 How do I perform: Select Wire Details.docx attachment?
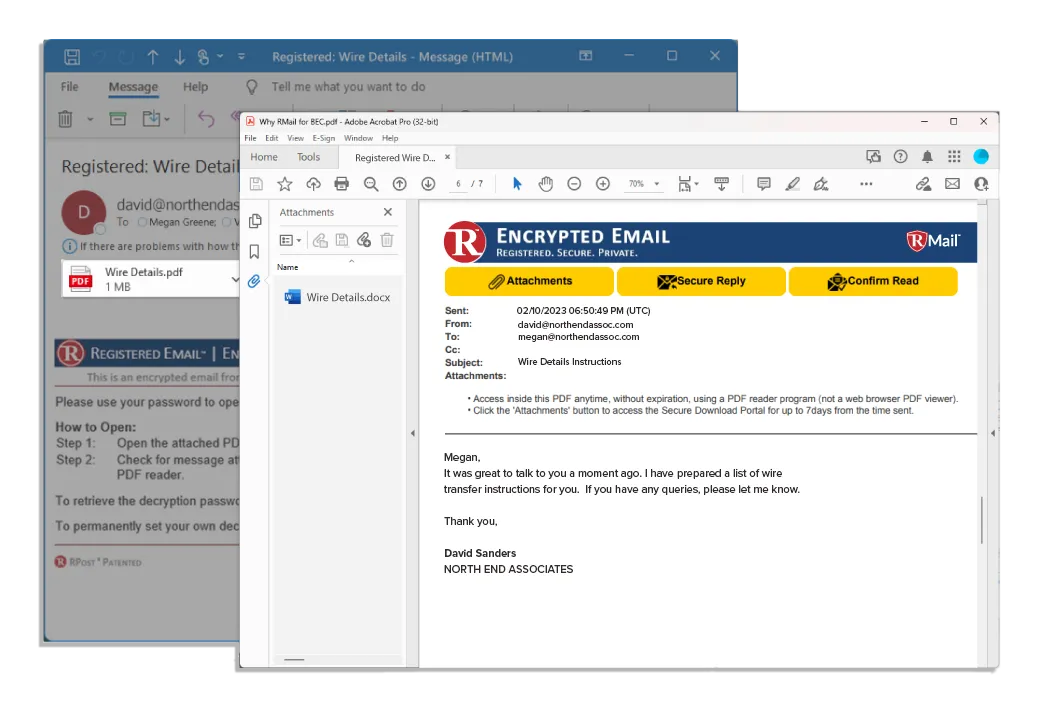(x=337, y=297)
